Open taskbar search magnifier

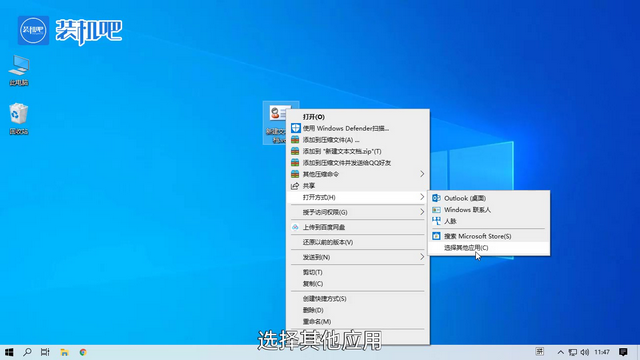(x=27, y=352)
